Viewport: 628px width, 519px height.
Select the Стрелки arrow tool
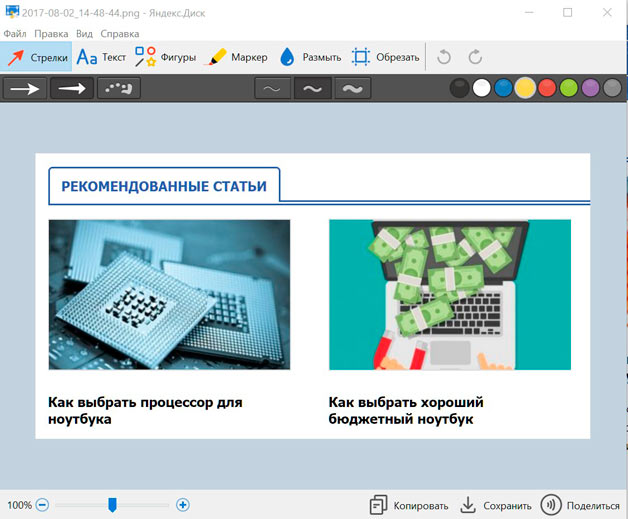[x=36, y=57]
